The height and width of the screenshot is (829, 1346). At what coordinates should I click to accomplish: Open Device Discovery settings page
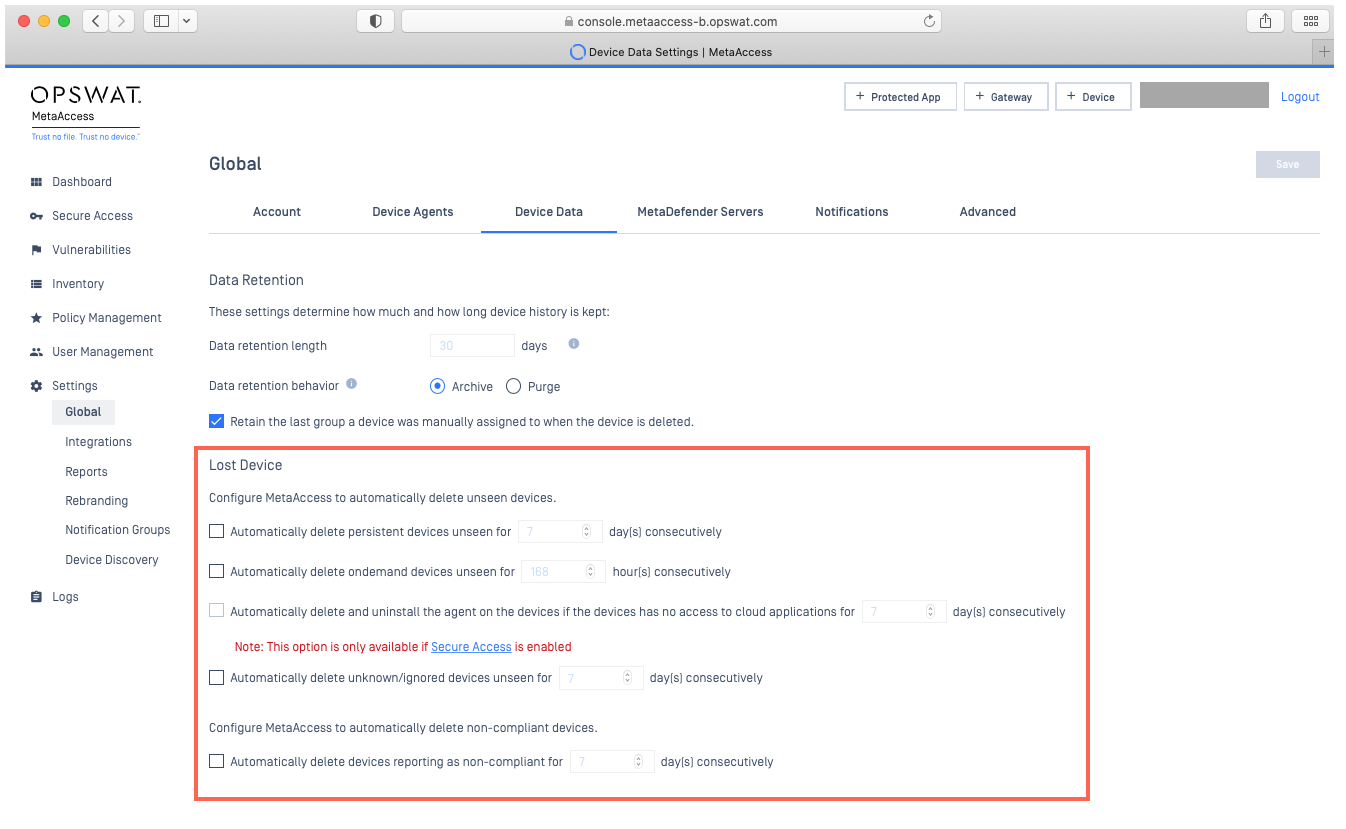(x=111, y=560)
